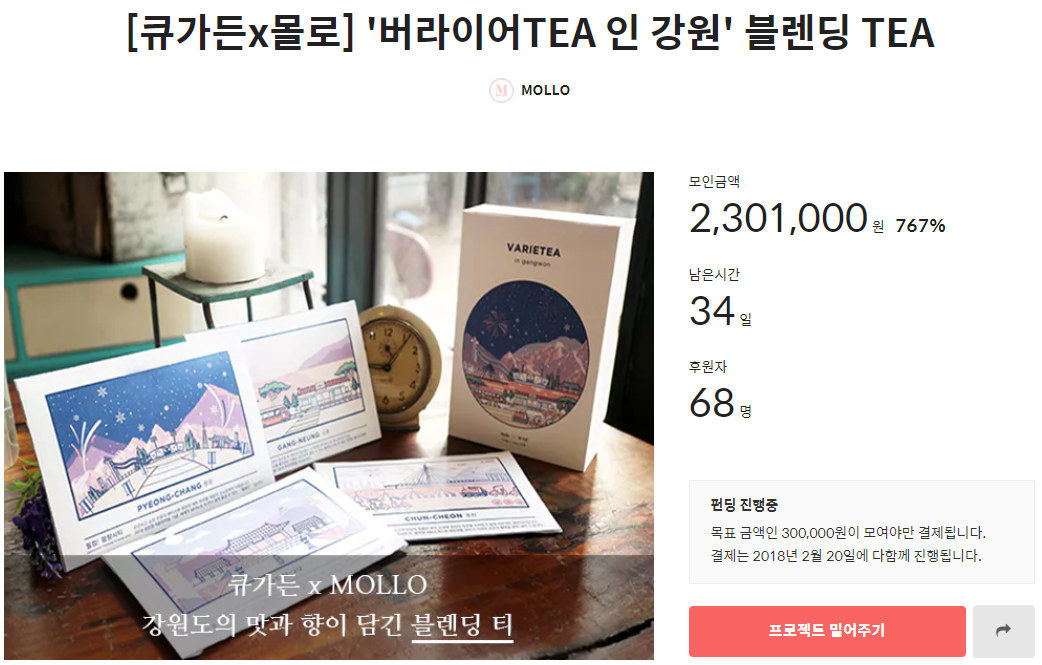Click the 후원자 label

tap(708, 367)
